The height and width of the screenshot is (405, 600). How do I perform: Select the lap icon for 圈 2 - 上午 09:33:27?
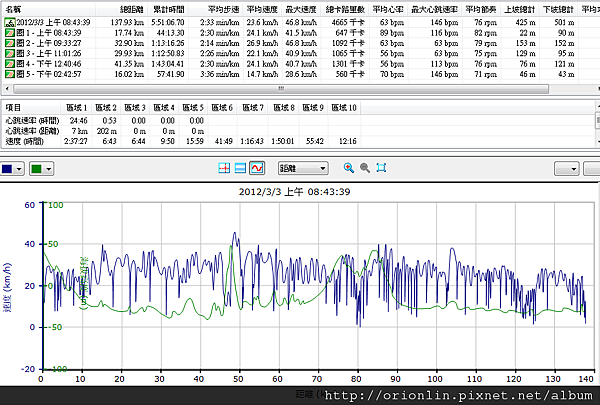click(10, 43)
